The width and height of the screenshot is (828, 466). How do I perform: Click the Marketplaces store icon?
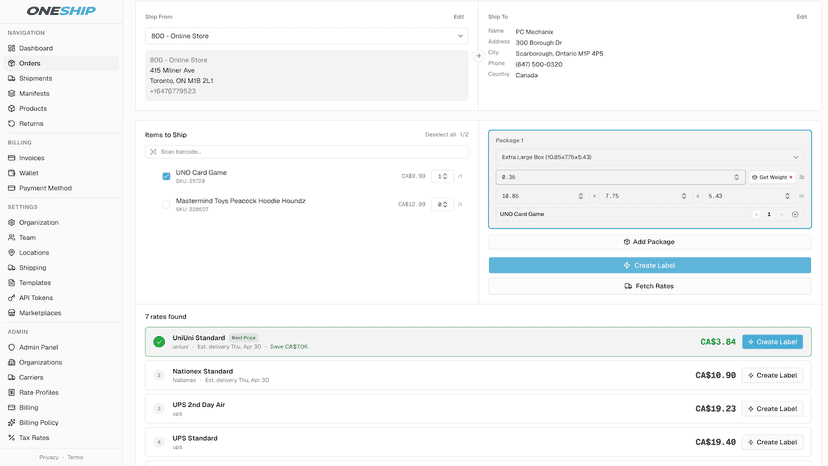12,313
